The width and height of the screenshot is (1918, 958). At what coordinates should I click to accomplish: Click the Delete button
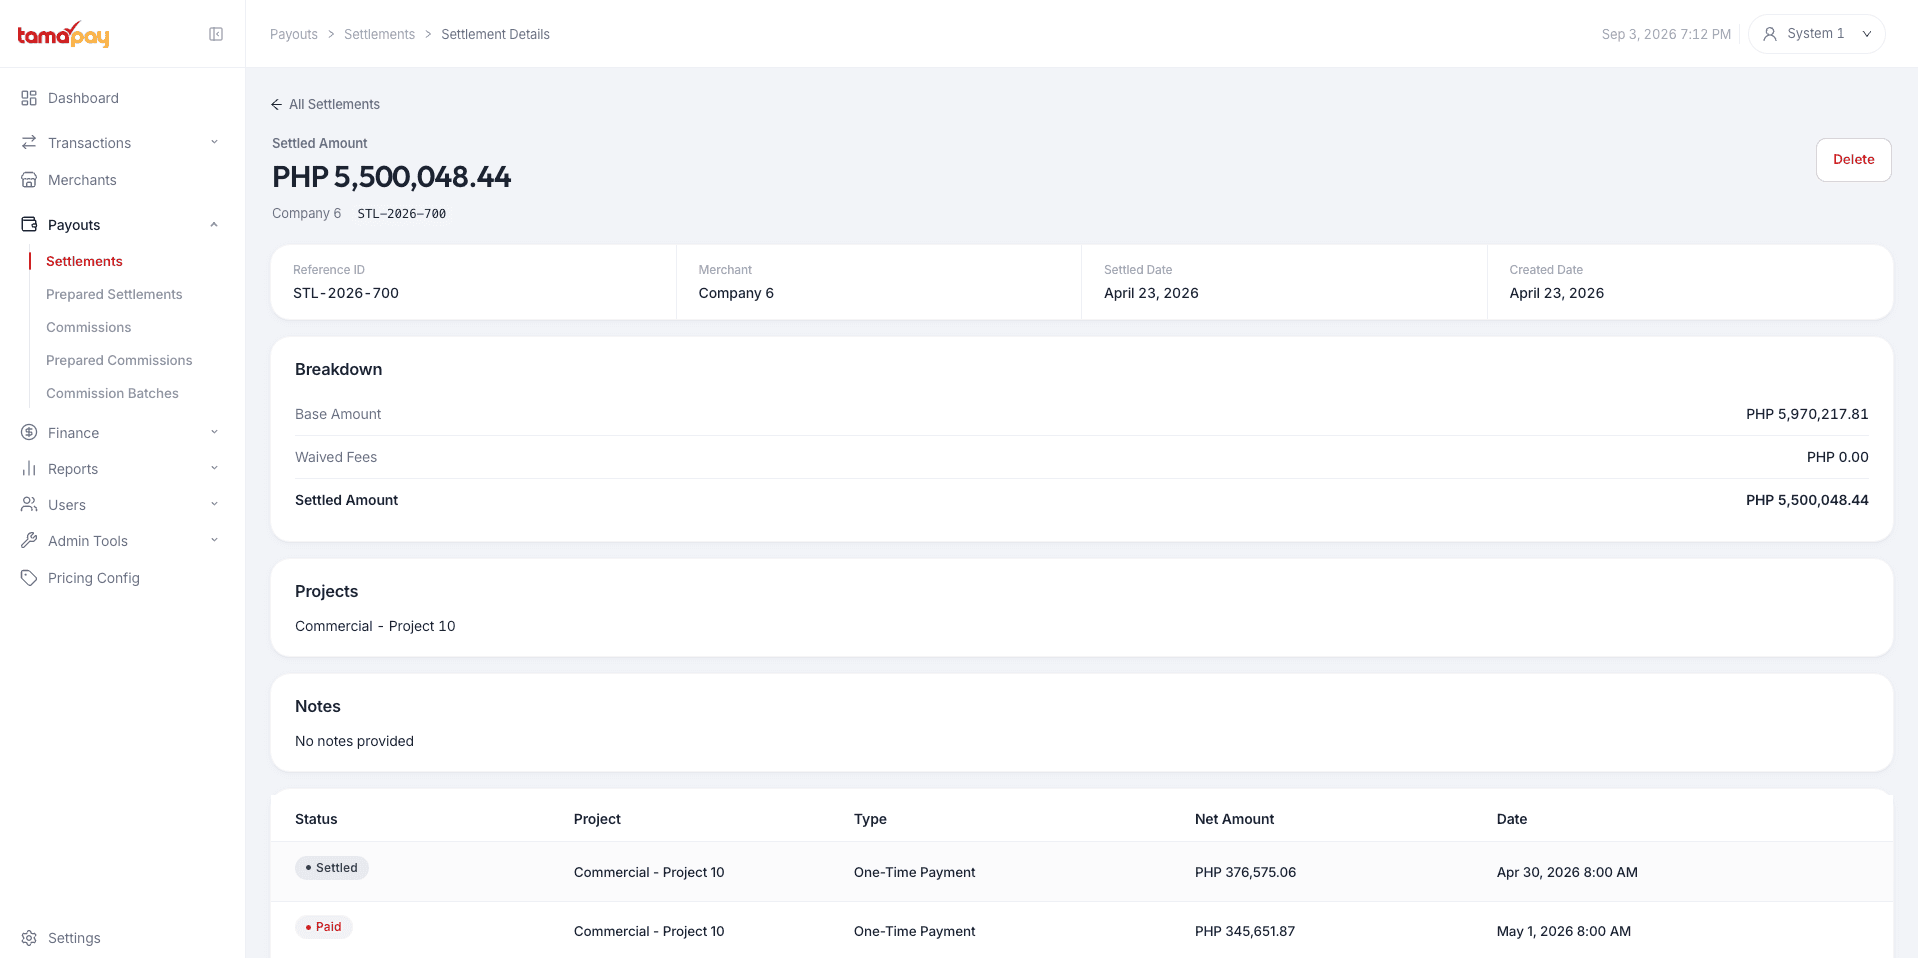1853,160
